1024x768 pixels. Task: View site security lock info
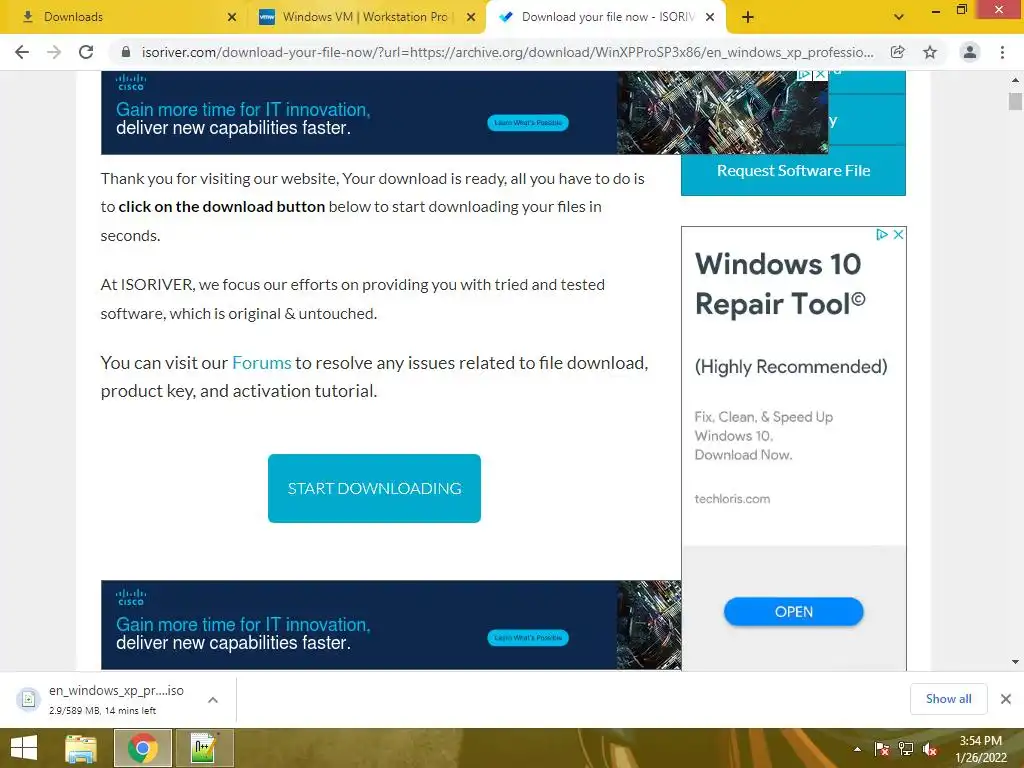coord(126,52)
